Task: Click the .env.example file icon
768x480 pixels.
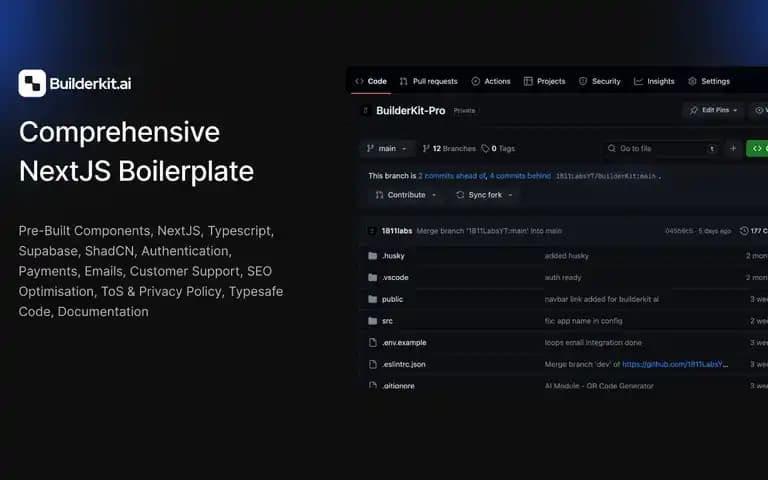Action: (x=373, y=342)
